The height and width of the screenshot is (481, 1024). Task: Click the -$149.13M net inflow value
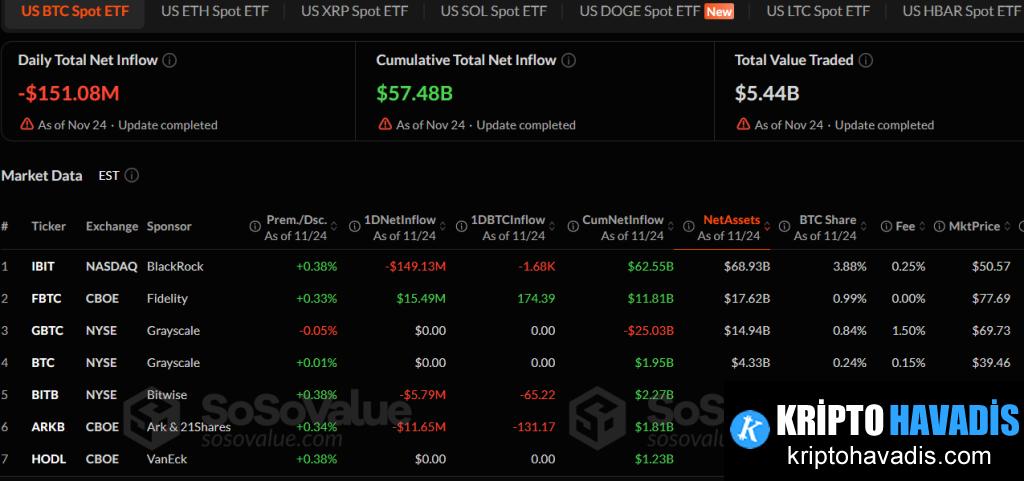pyautogui.click(x=415, y=266)
